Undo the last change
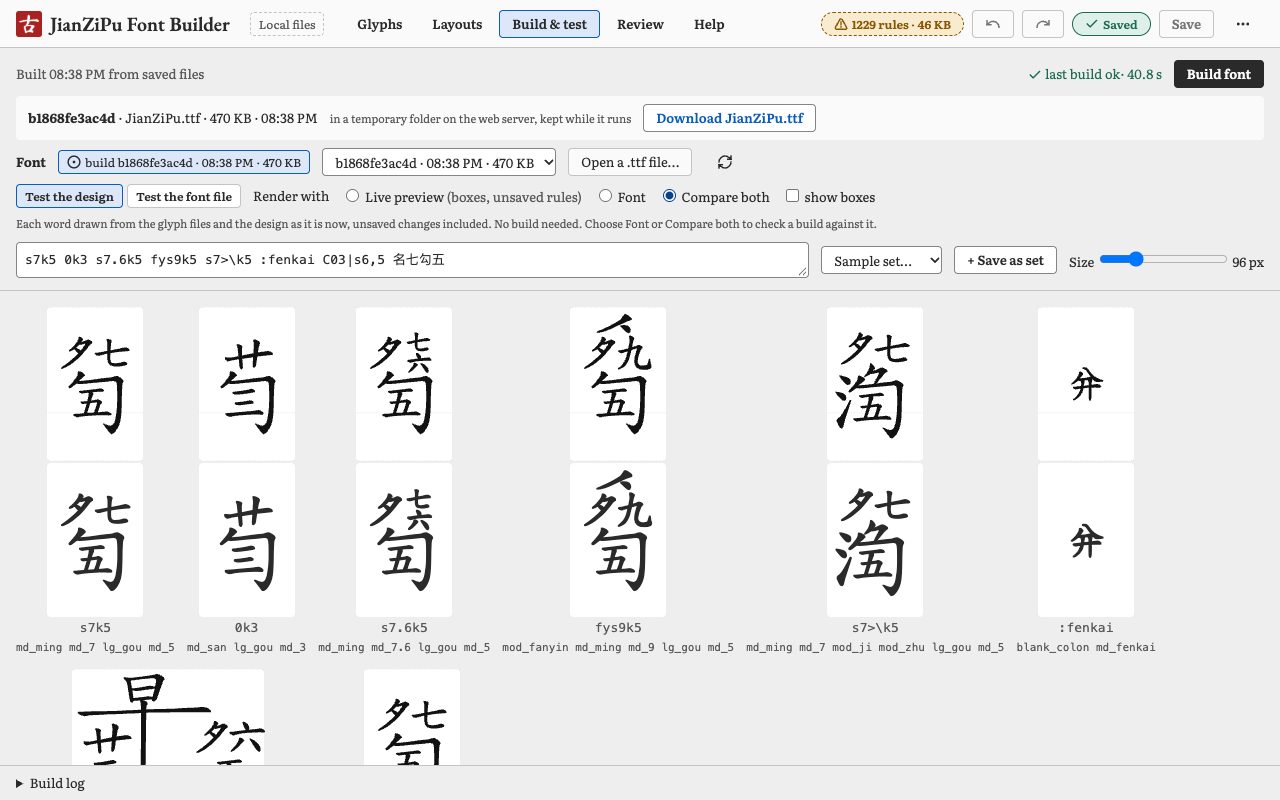The image size is (1280, 800). click(993, 24)
